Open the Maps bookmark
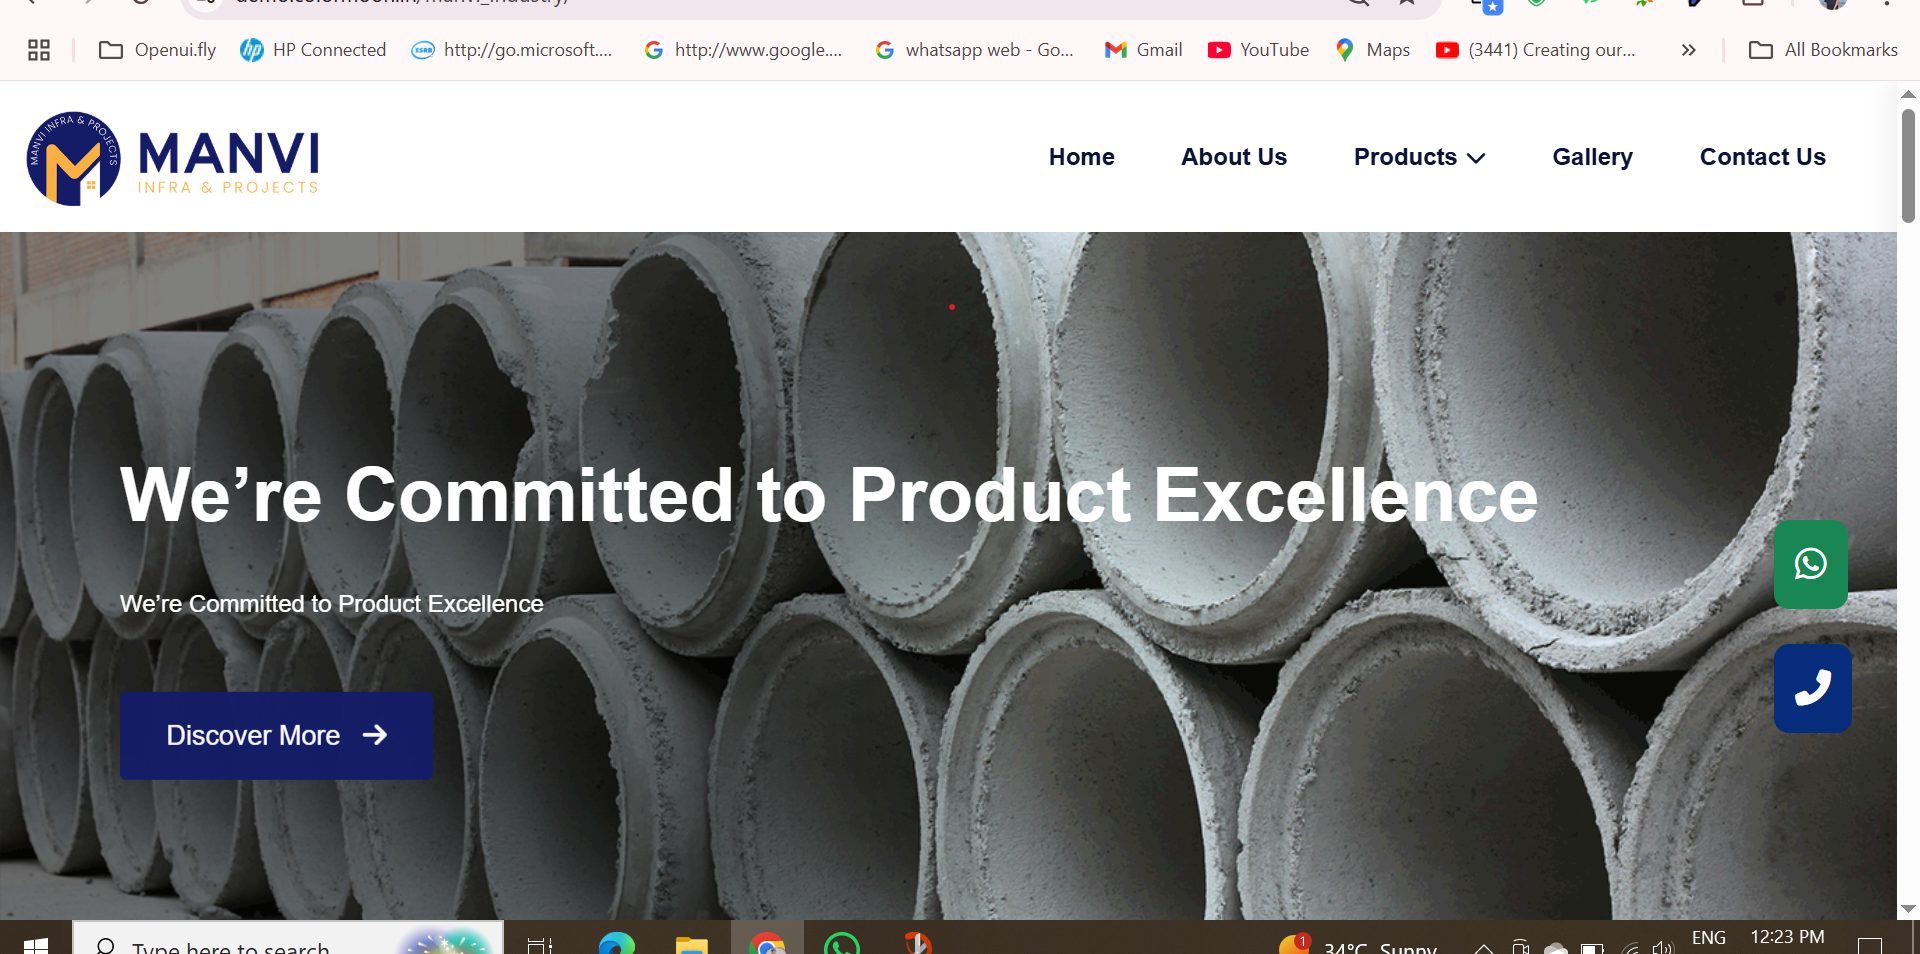 coord(1372,50)
